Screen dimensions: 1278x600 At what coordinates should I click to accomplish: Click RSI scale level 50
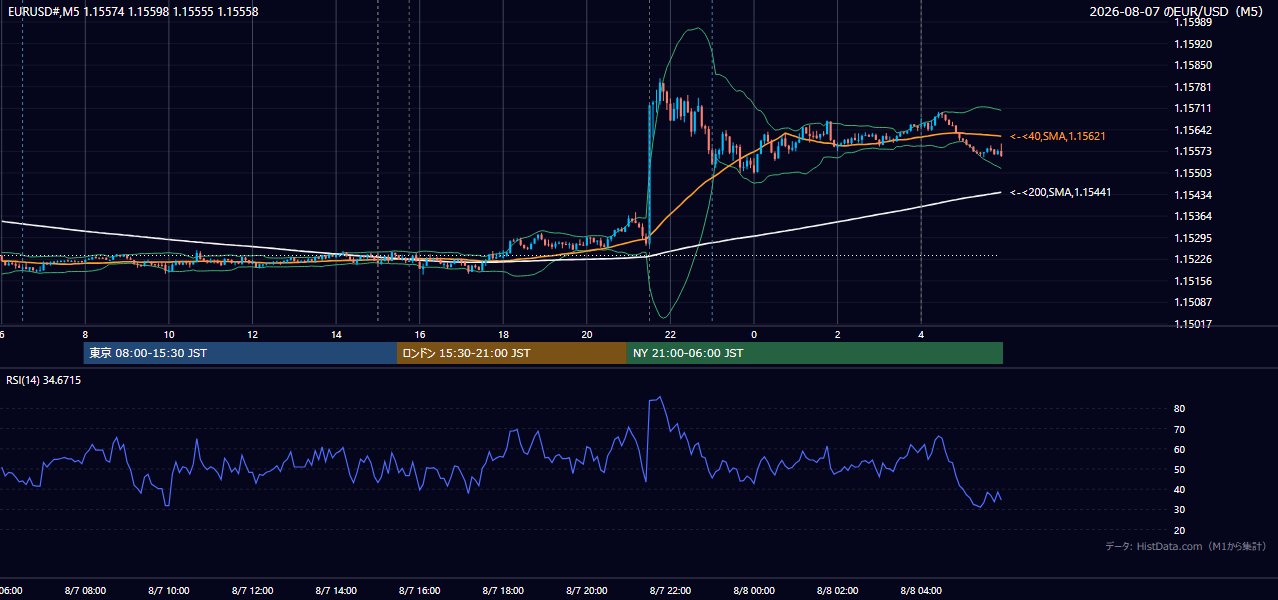[1180, 469]
